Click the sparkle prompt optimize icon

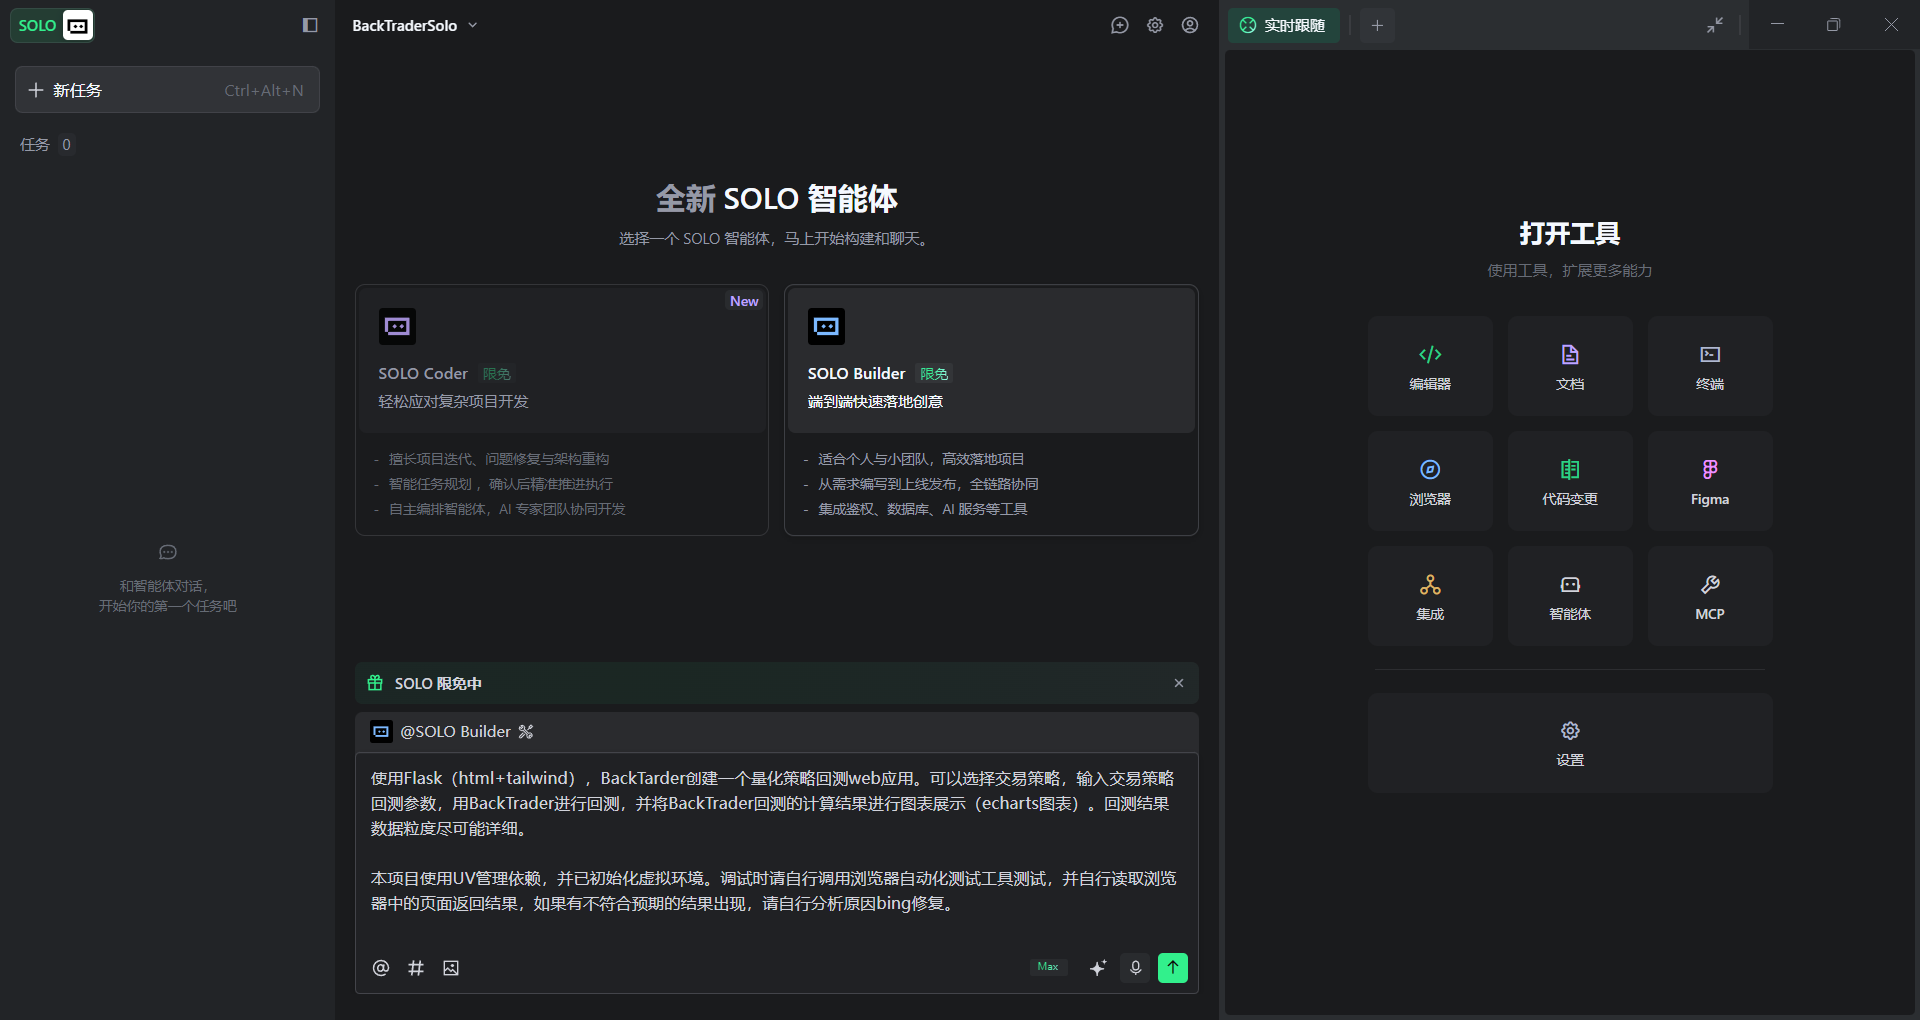(1098, 968)
